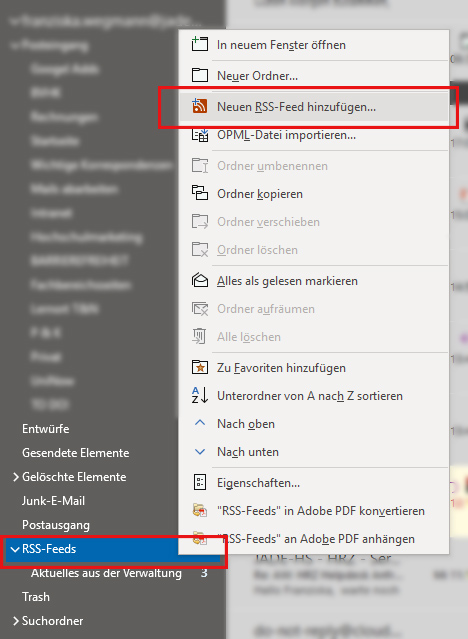Click the open envelope icon for Alles als gelesen markieren
This screenshot has width=468, height=639.
[x=200, y=281]
